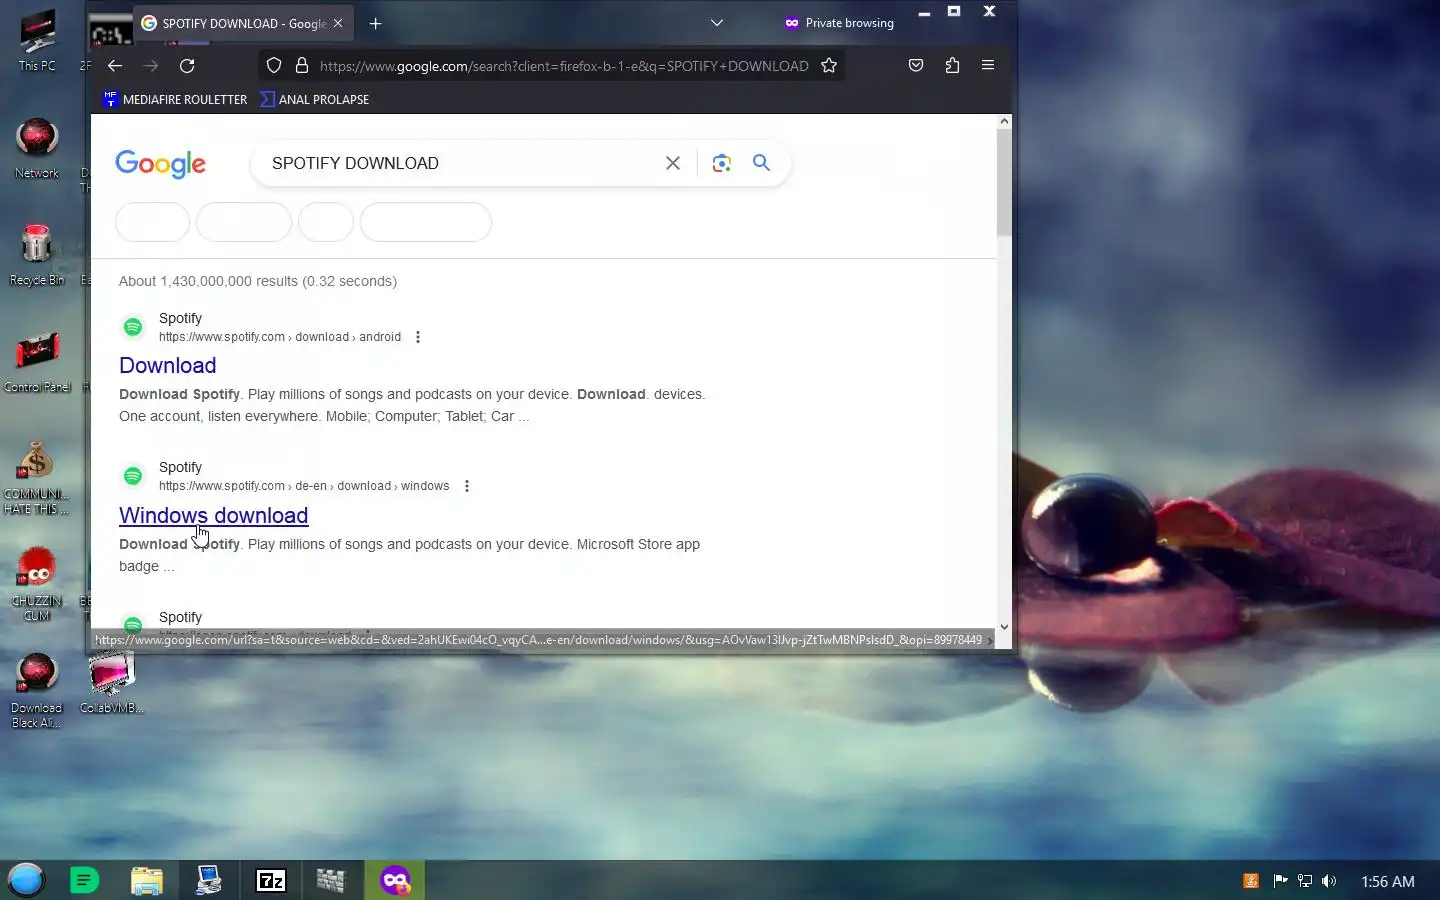Go back with the browser back arrow

pos(115,66)
